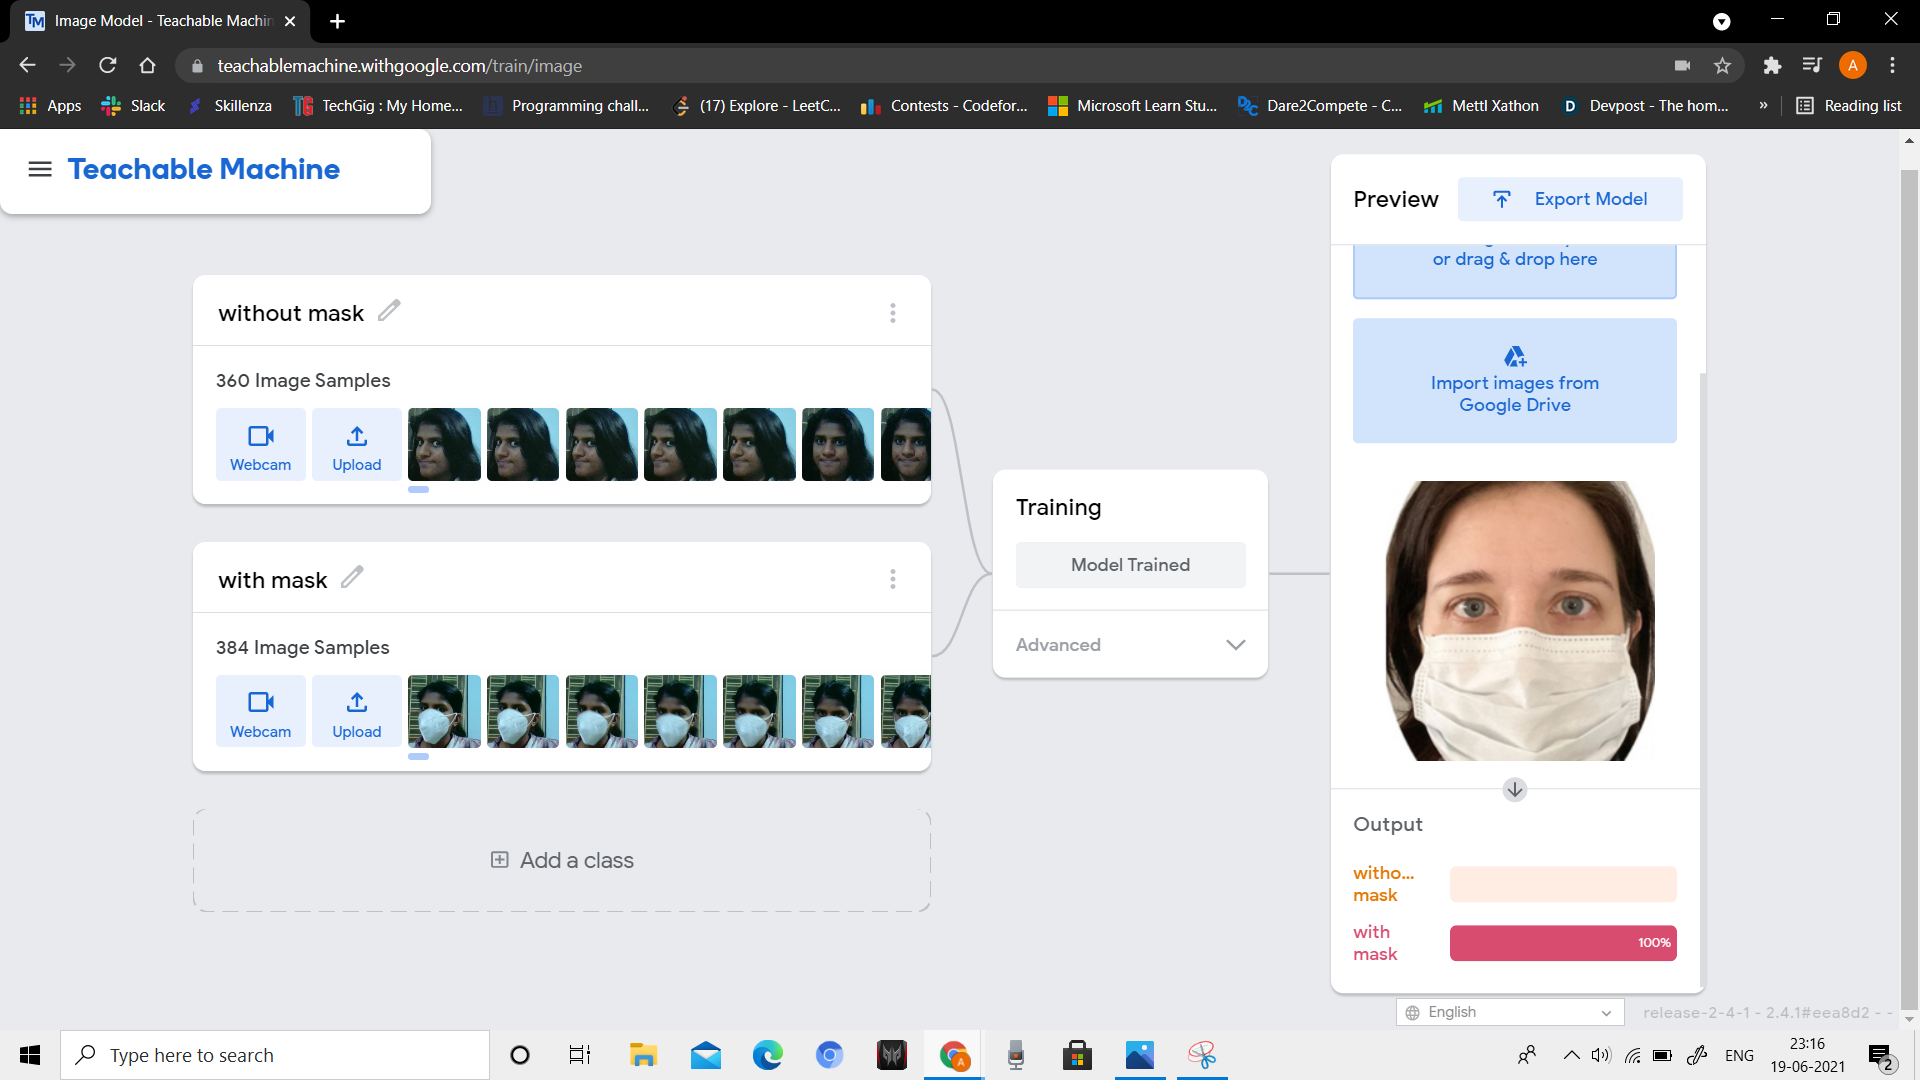Add a class
The image size is (1920, 1080).
click(562, 860)
